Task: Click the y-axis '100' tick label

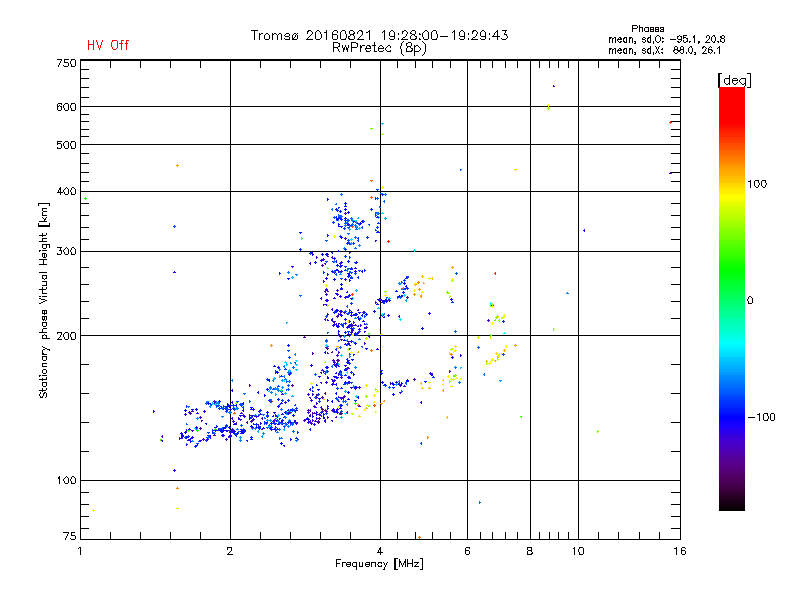Action: coord(66,481)
